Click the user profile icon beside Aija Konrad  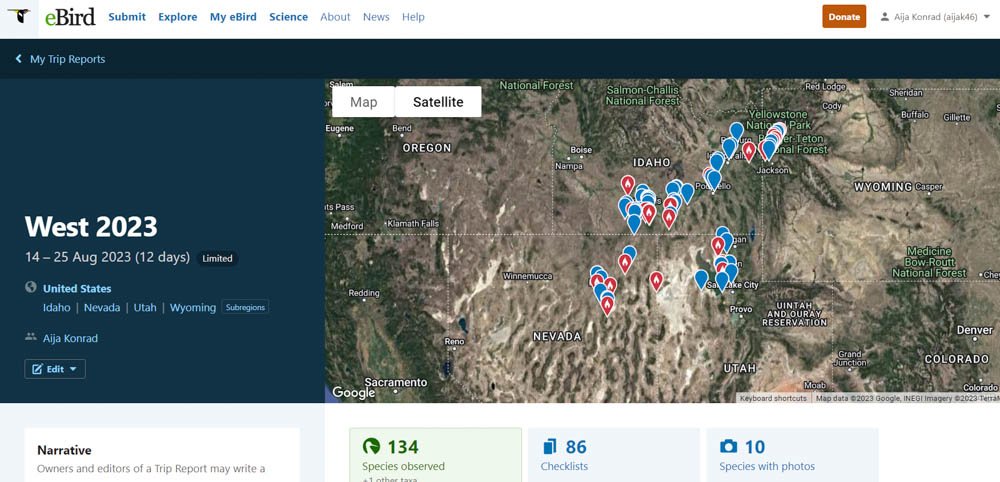coord(884,17)
